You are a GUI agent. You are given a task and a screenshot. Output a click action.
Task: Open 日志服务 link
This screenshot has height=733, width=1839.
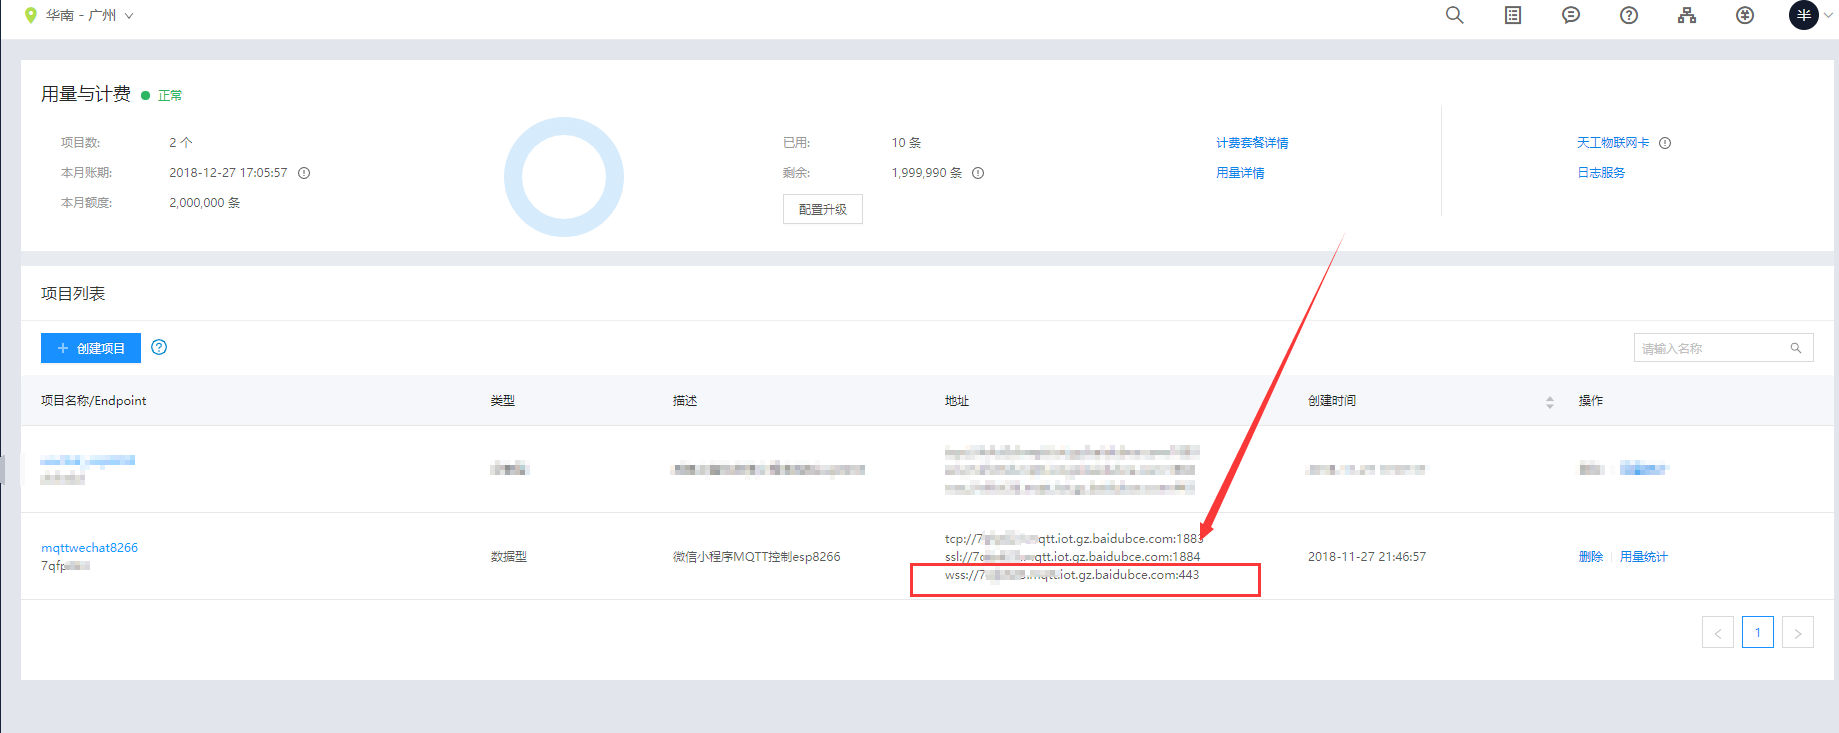(x=1601, y=173)
